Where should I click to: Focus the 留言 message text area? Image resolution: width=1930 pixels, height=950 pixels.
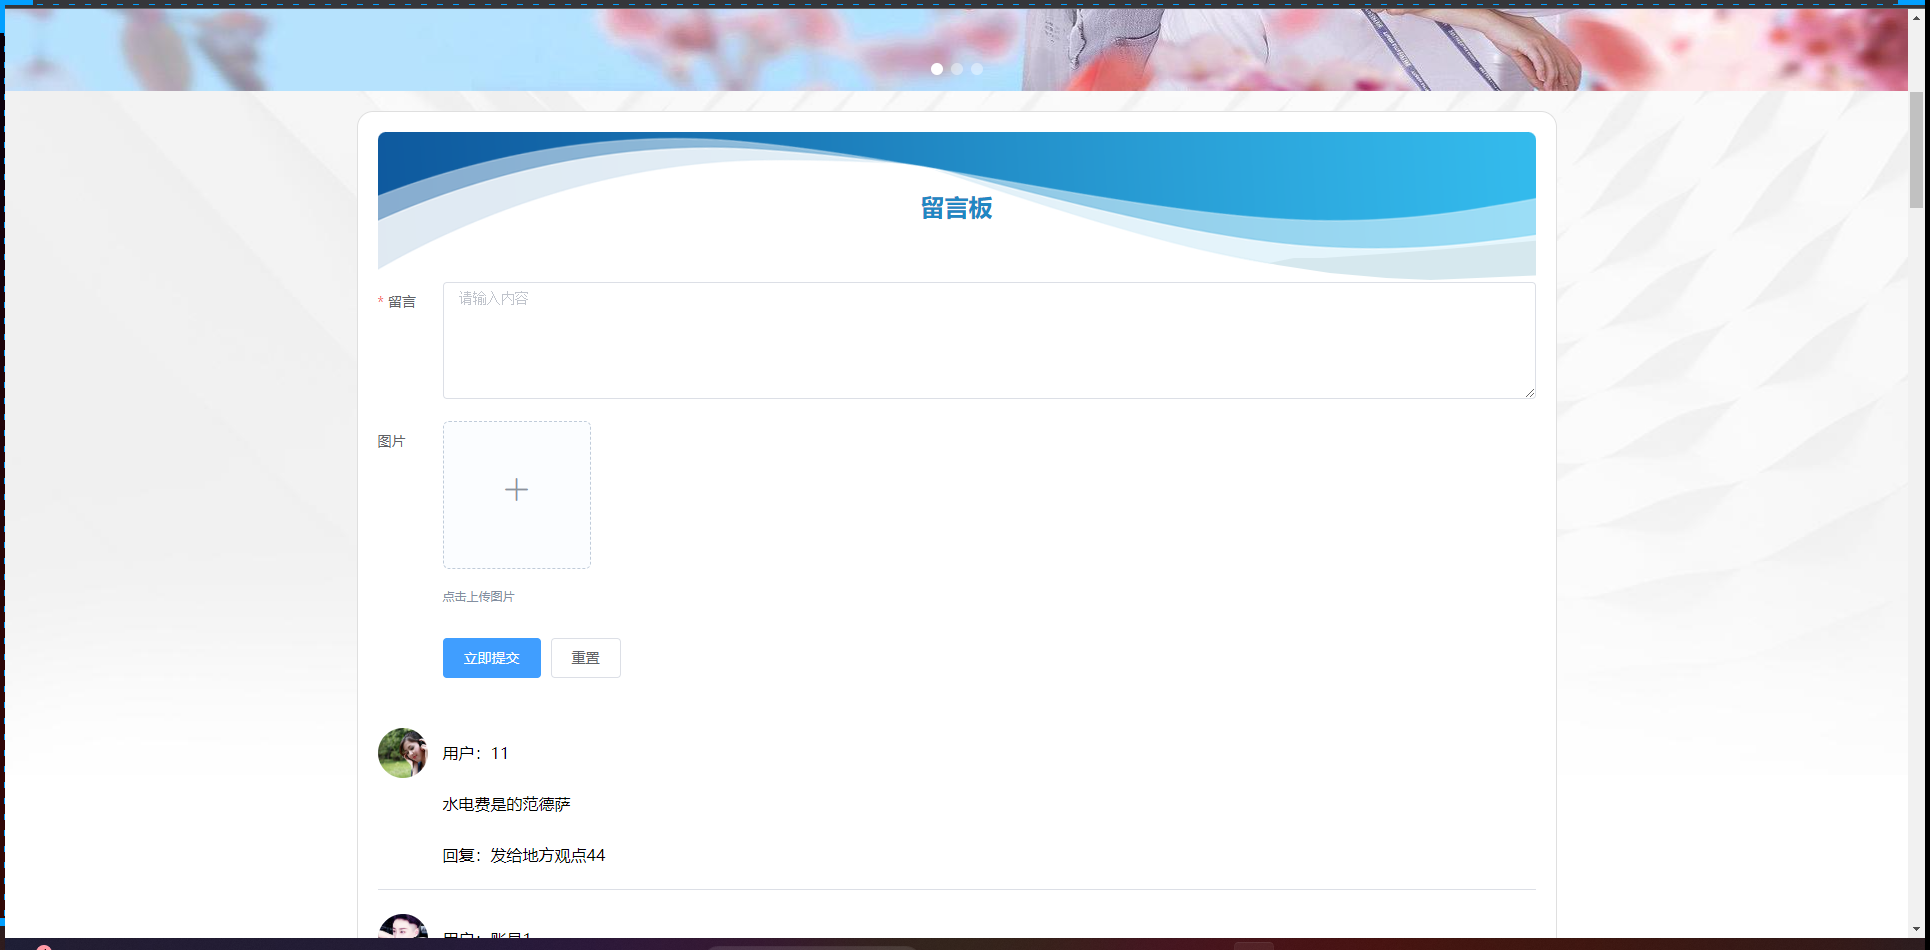pos(988,340)
